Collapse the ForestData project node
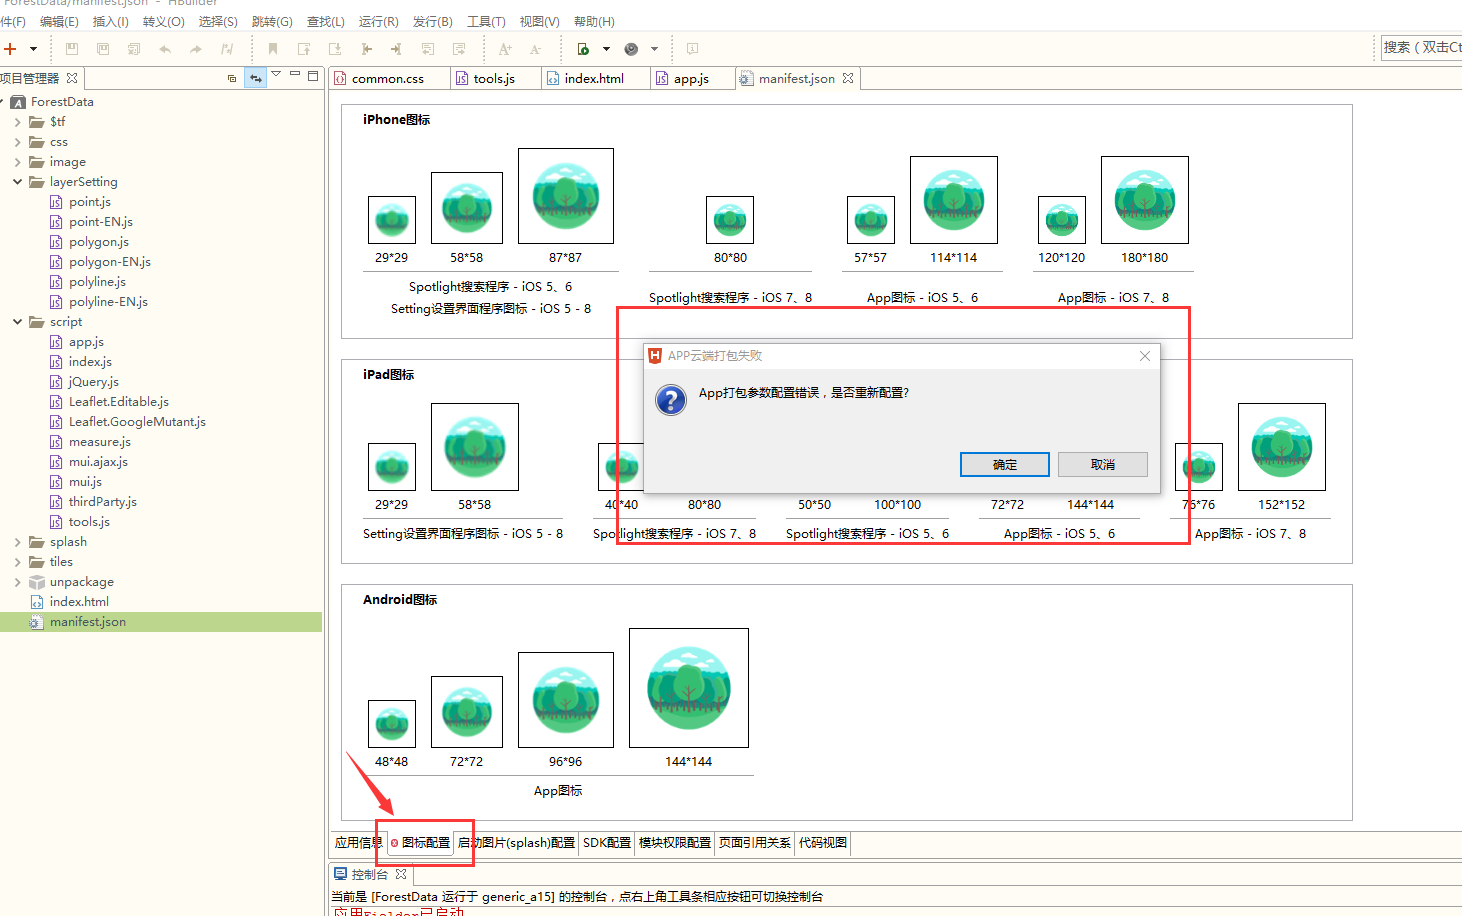Screen dimensions: 1462x916 pyautogui.click(x=3, y=102)
